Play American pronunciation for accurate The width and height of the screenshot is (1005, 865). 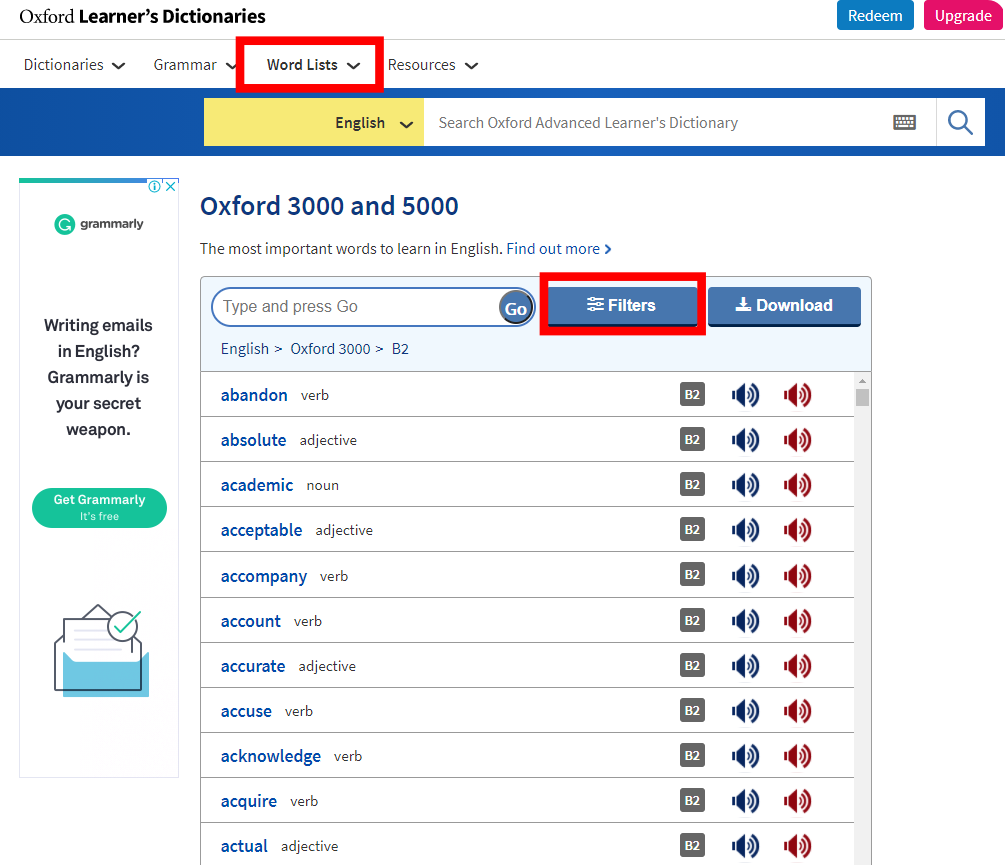click(x=797, y=666)
